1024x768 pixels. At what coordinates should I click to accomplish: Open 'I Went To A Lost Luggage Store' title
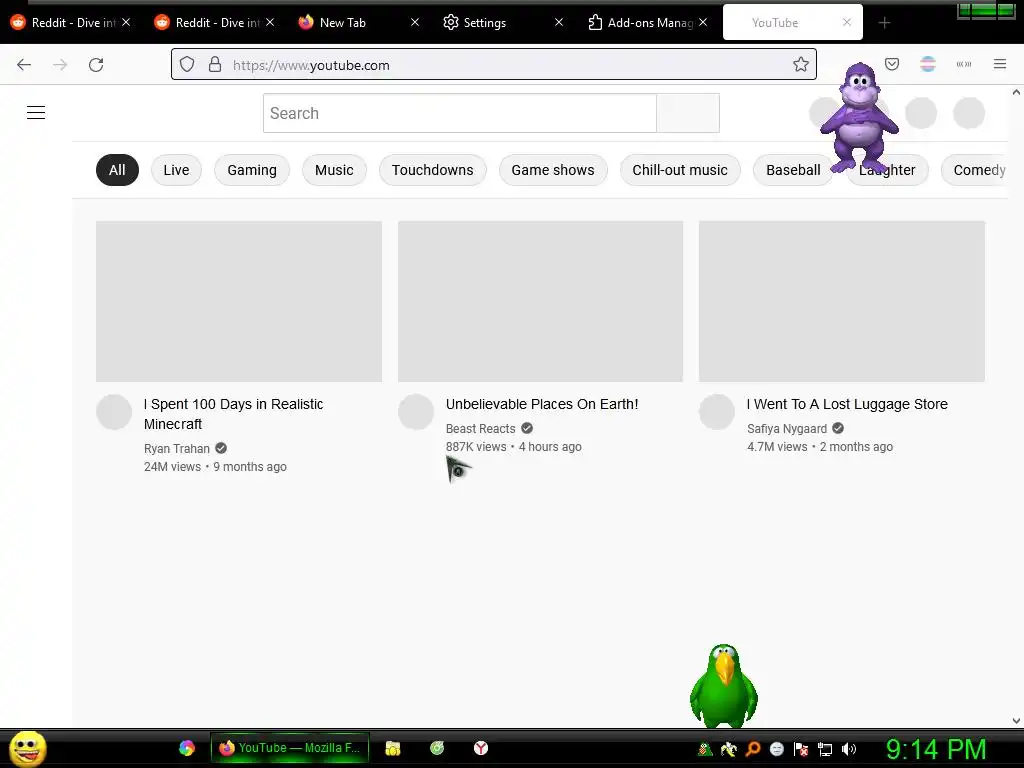[x=847, y=404]
